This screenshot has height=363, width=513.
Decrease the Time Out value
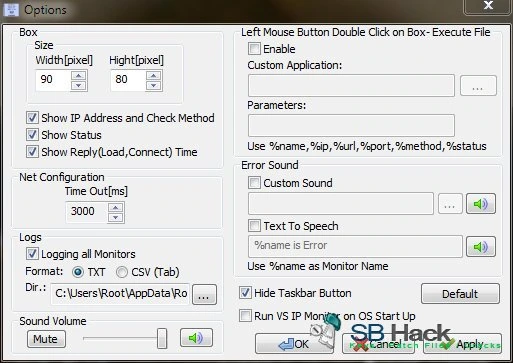point(115,218)
